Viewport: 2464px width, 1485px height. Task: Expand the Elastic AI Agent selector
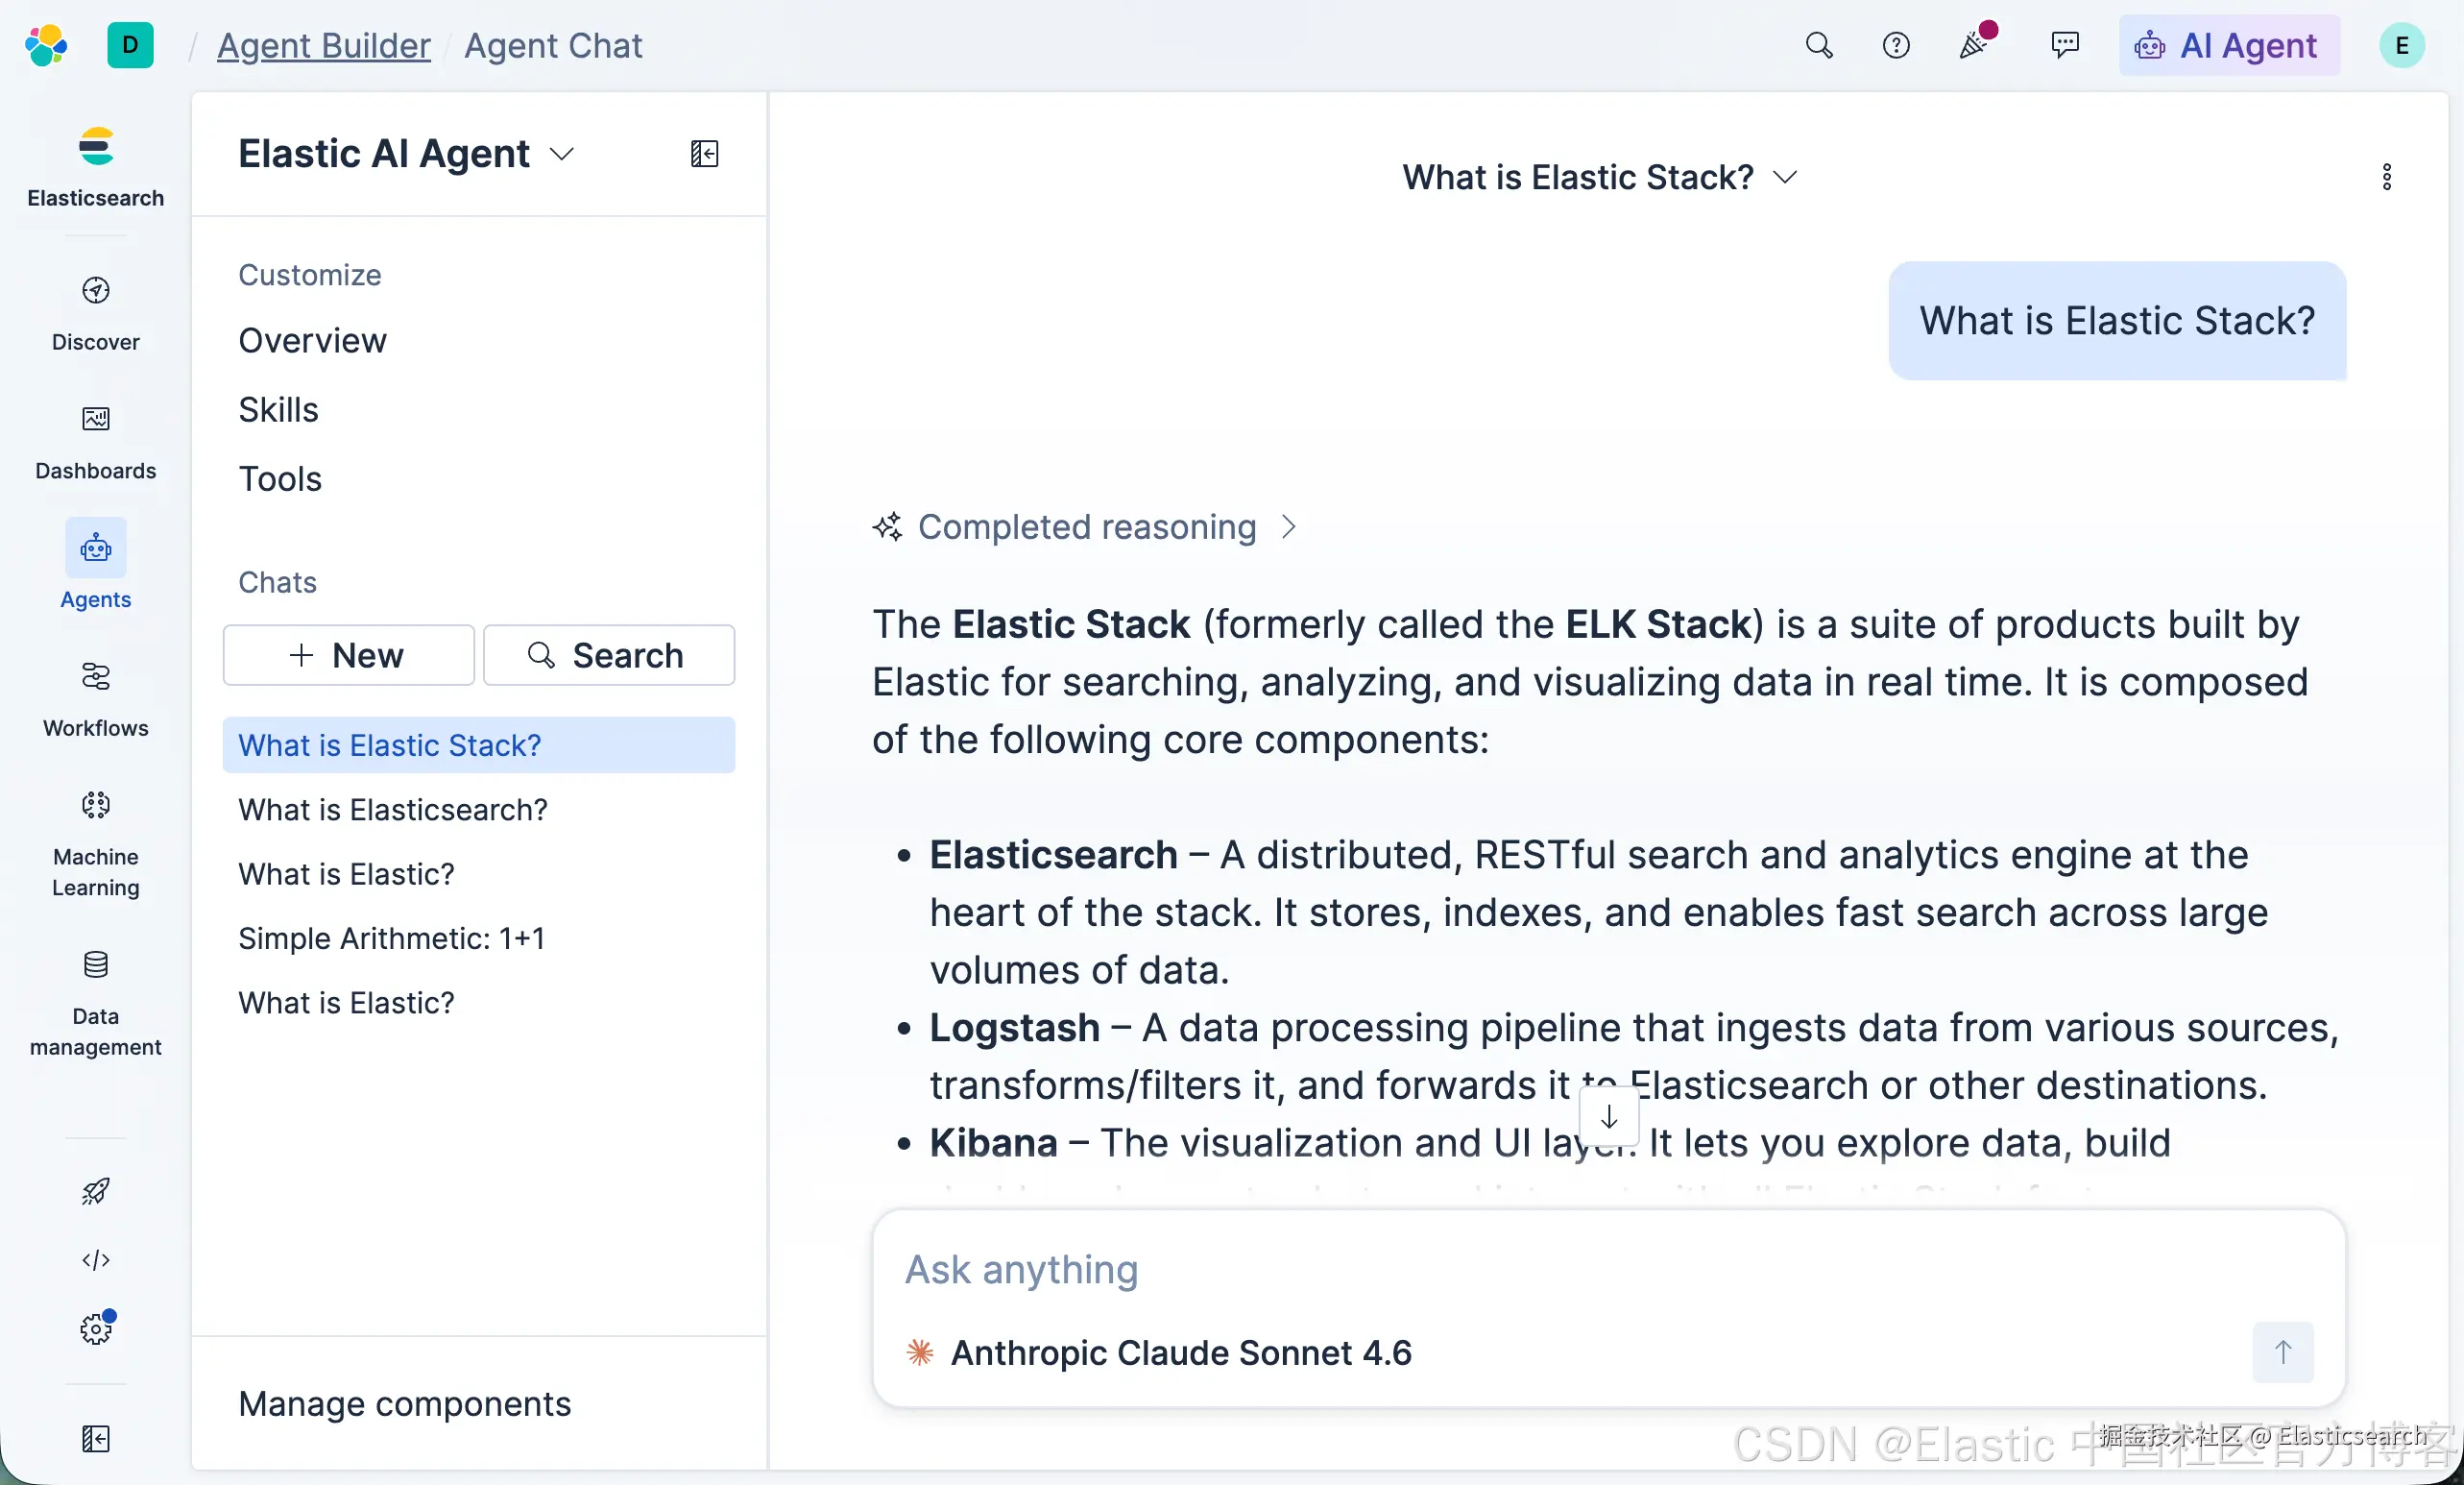pyautogui.click(x=406, y=154)
